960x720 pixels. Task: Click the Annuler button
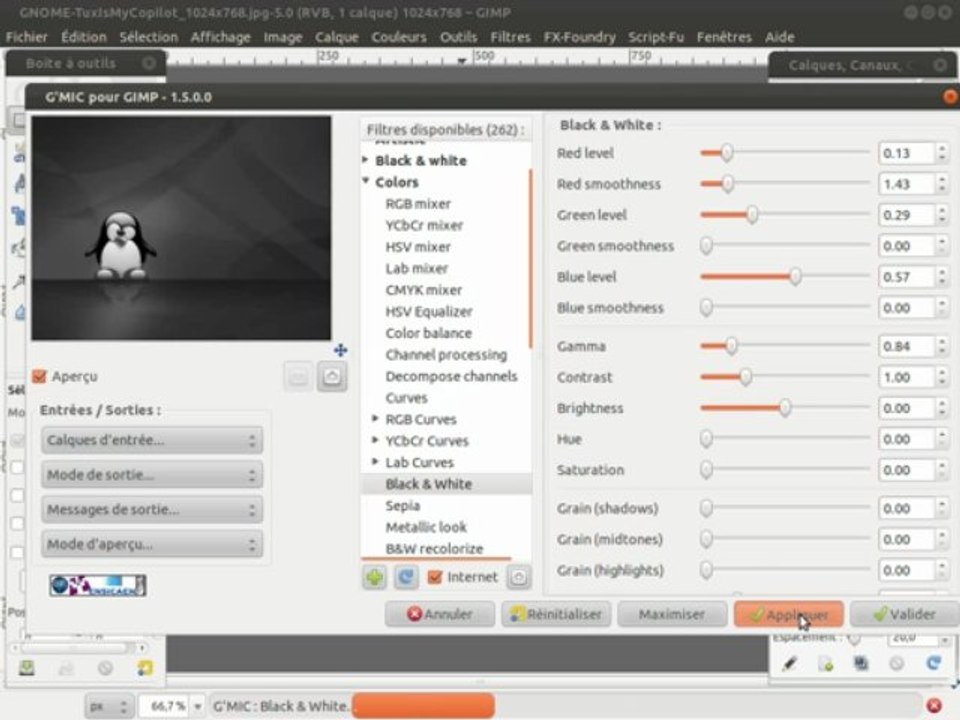tap(440, 614)
